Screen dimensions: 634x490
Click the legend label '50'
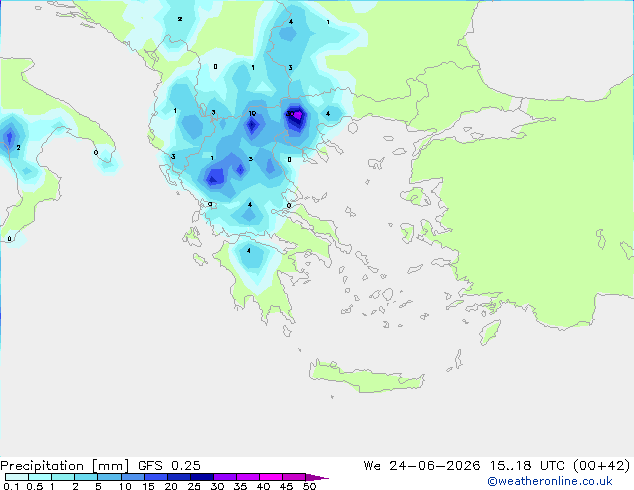(x=309, y=486)
